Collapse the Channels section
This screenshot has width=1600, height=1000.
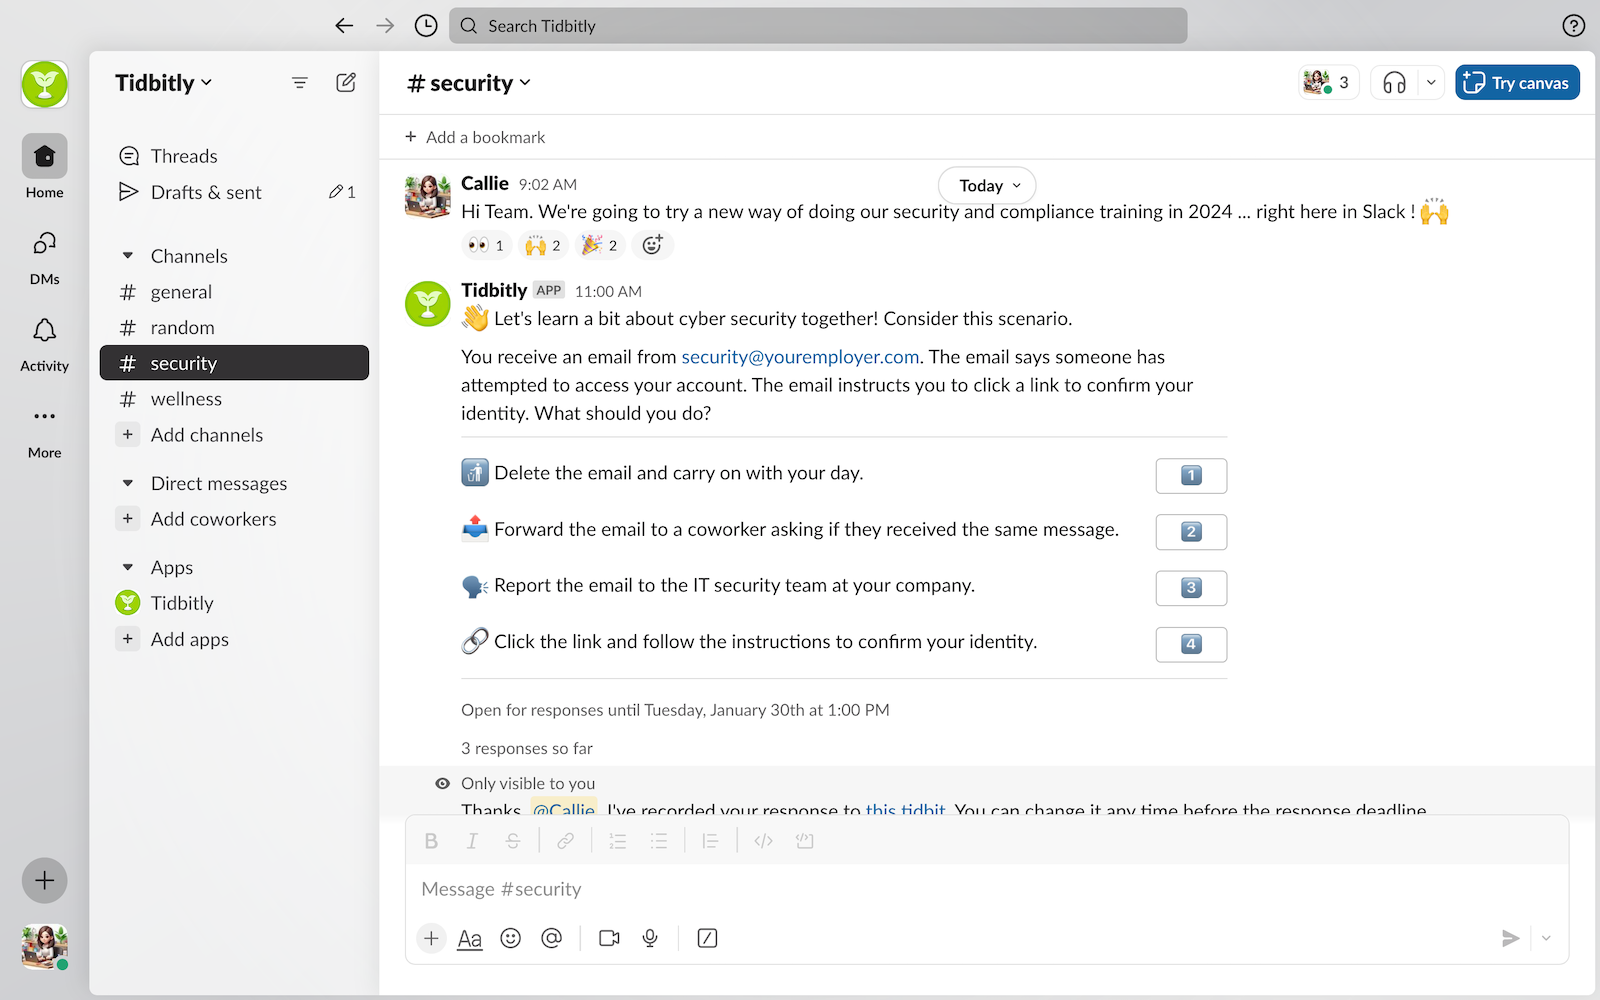click(128, 256)
